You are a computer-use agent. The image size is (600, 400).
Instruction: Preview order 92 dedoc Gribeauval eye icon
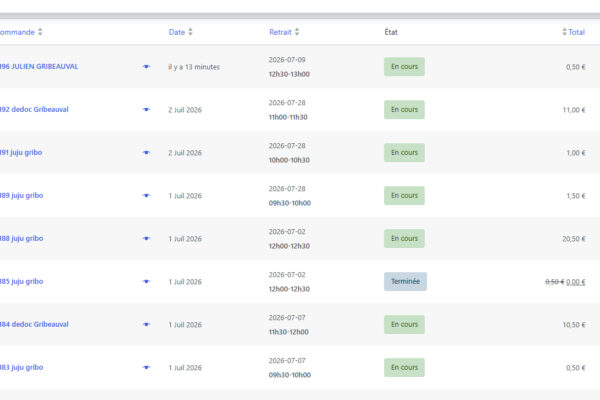[x=146, y=109]
